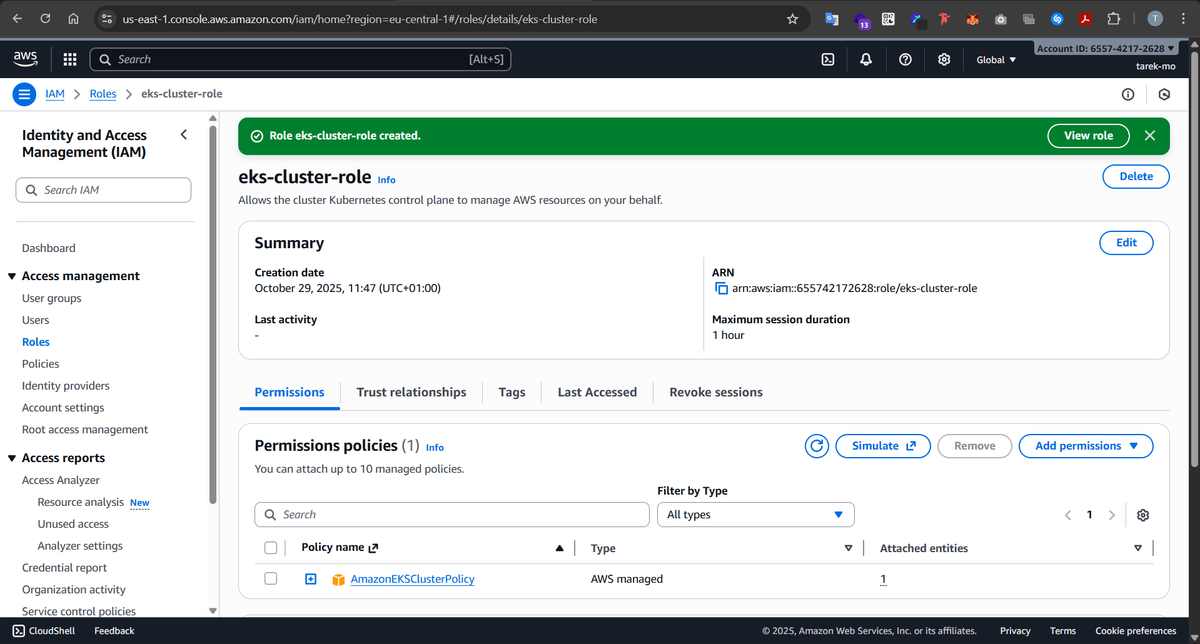View site information icon in the address bar

tap(106, 18)
